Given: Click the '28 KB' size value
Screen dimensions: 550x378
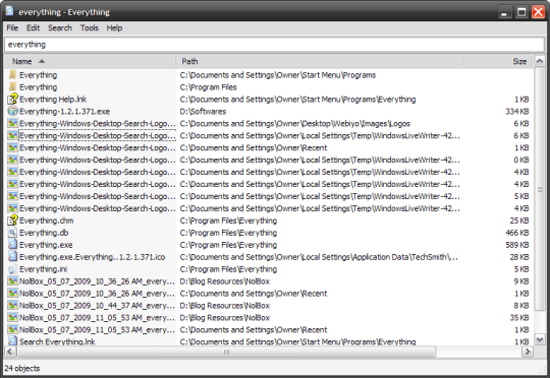Looking at the screenshot, I should [x=519, y=257].
